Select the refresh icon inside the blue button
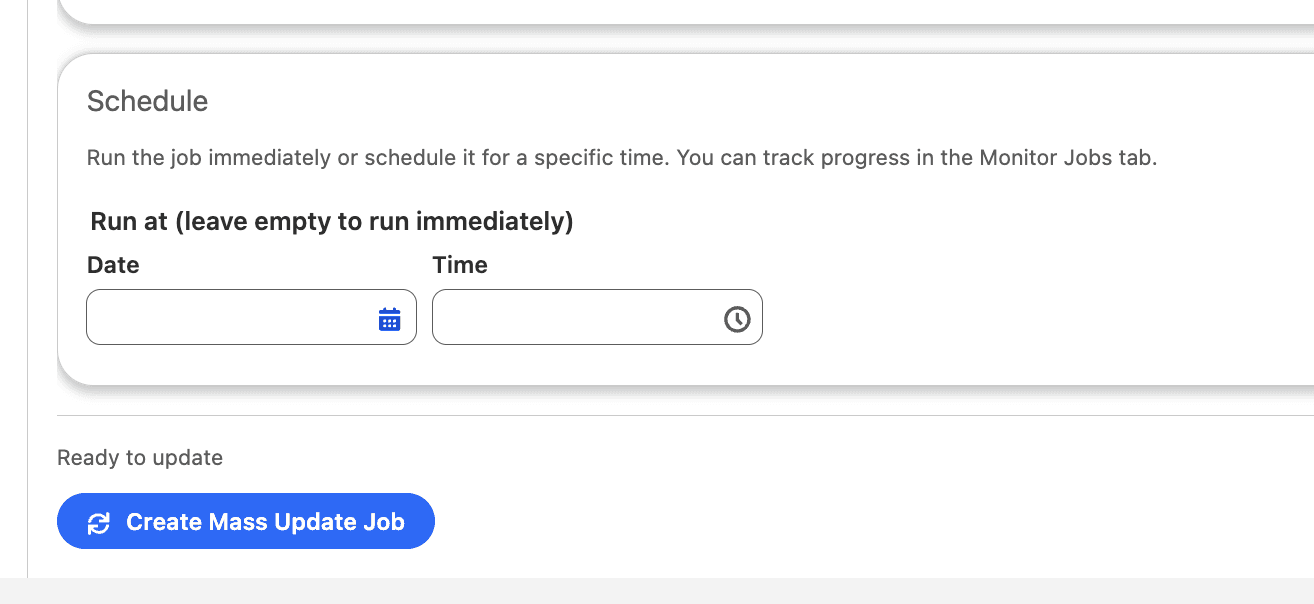 pos(97,521)
